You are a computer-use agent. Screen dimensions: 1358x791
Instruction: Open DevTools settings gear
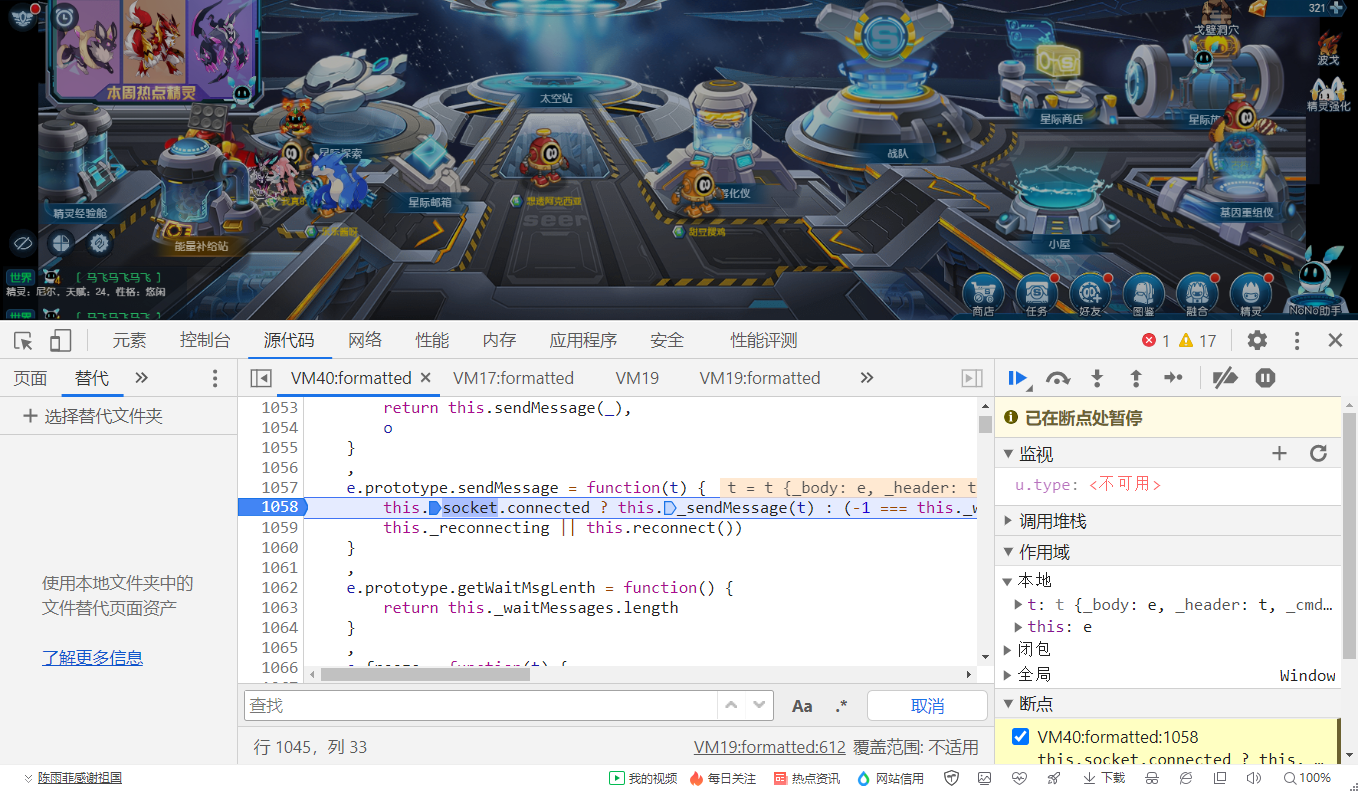[1257, 340]
